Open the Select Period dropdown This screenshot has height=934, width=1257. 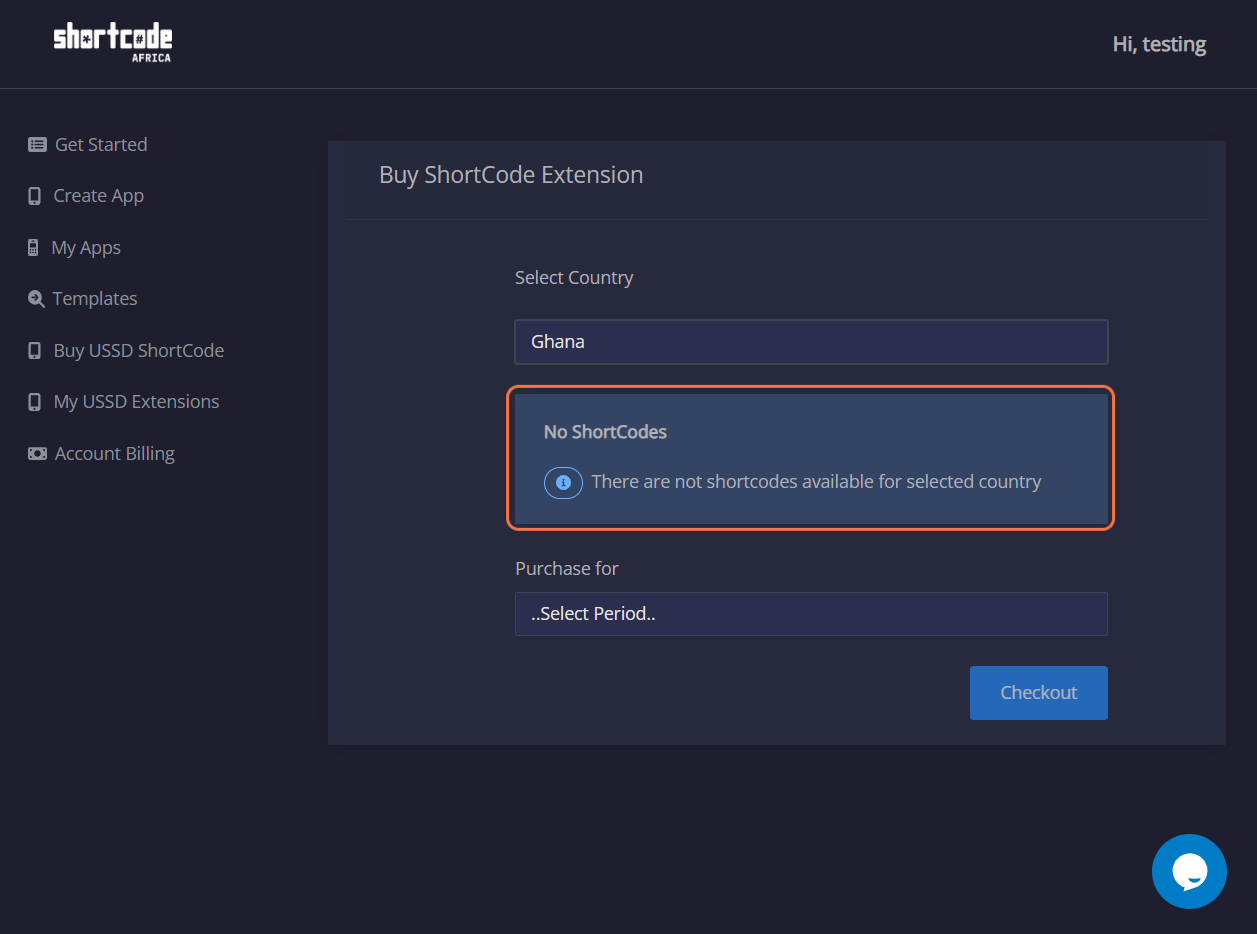point(811,614)
